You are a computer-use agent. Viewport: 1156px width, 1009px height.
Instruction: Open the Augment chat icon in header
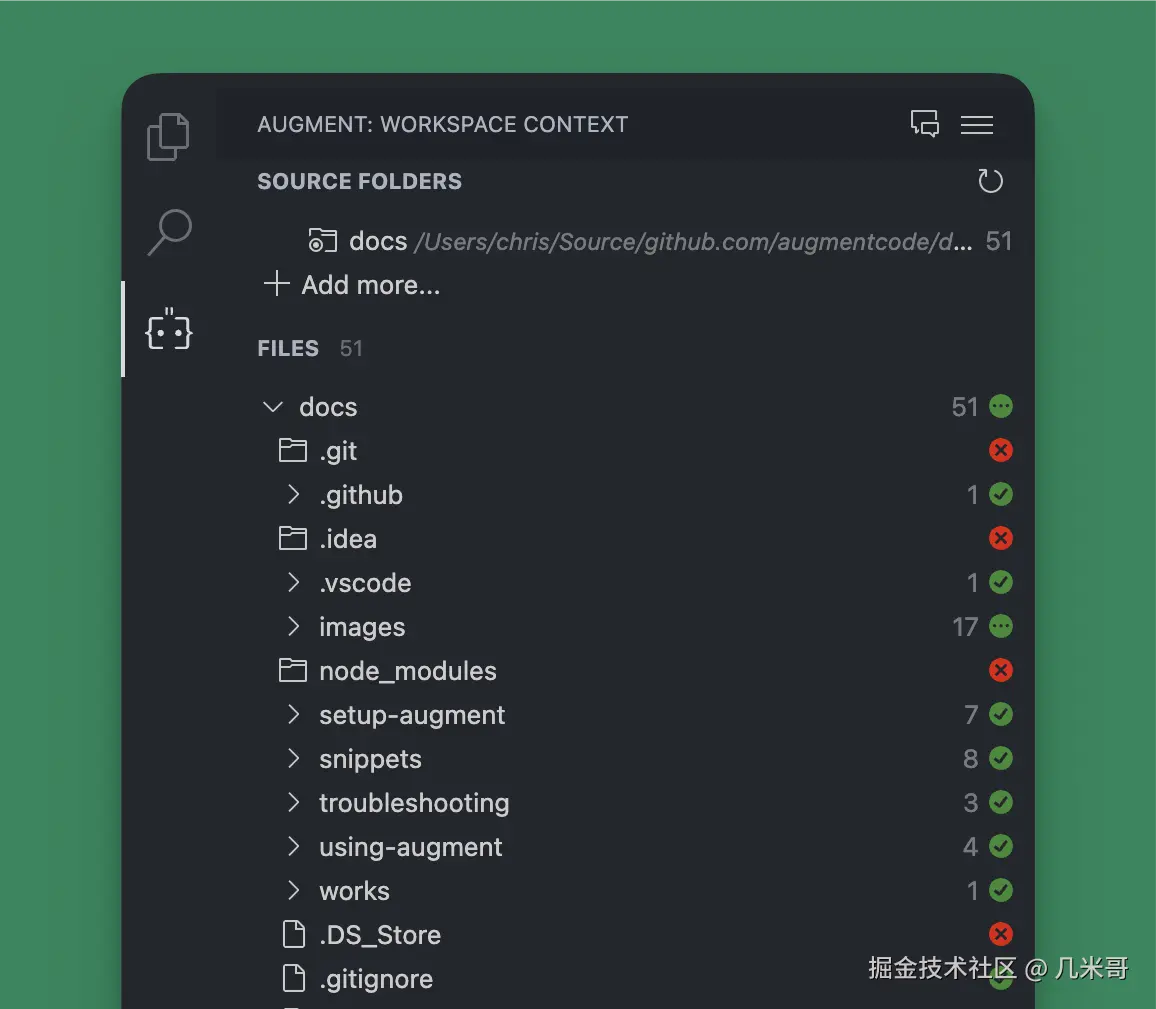tap(924, 124)
